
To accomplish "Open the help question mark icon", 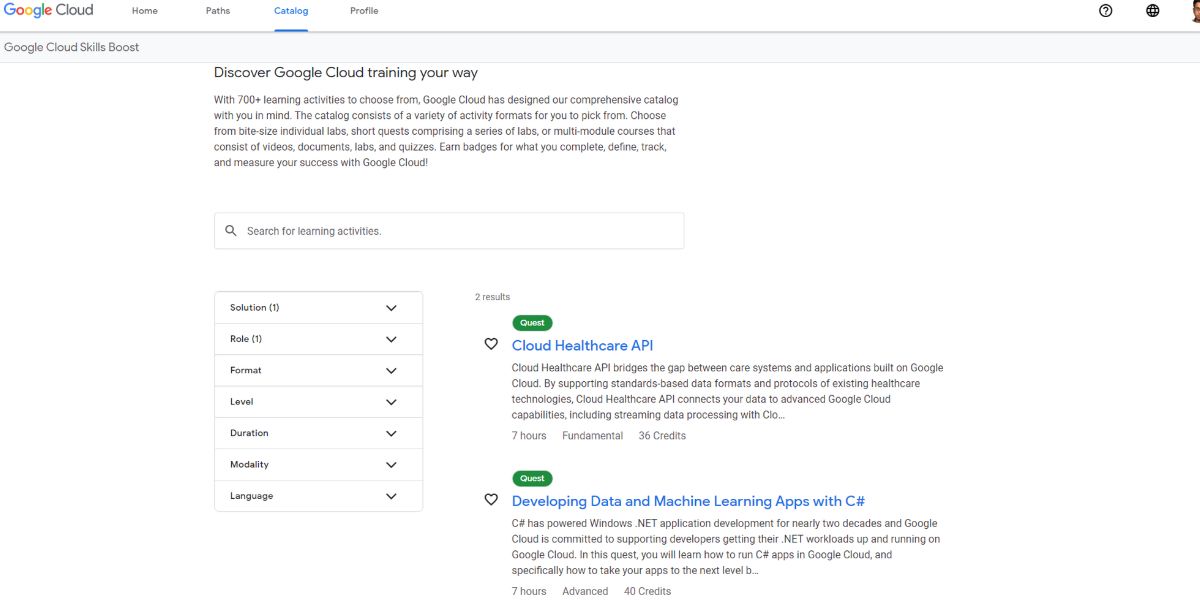I will (1105, 11).
